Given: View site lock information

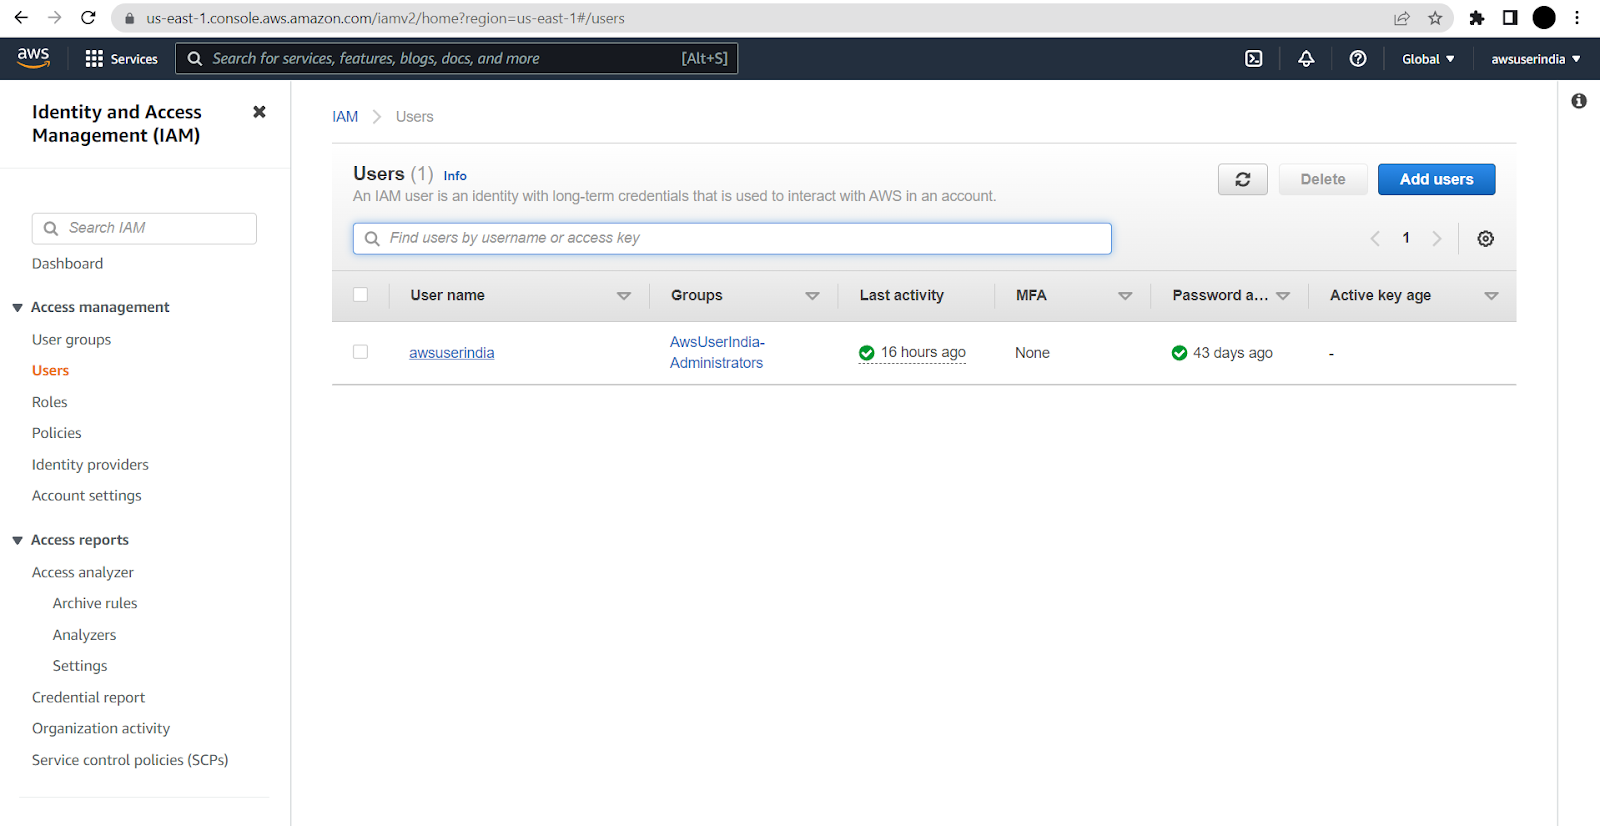Looking at the screenshot, I should (129, 18).
